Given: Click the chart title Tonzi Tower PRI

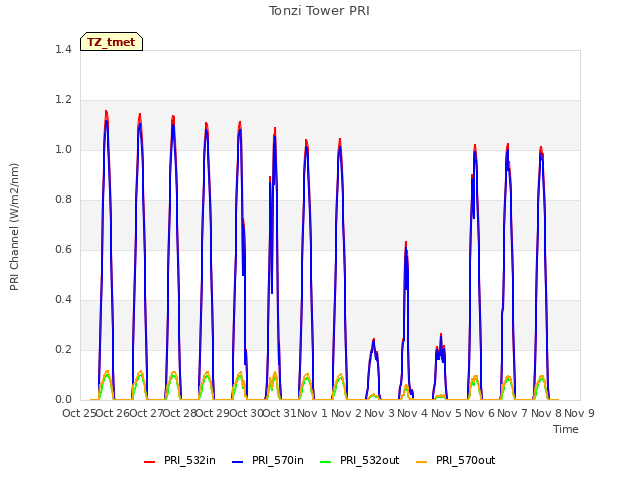Looking at the screenshot, I should click(x=319, y=11).
